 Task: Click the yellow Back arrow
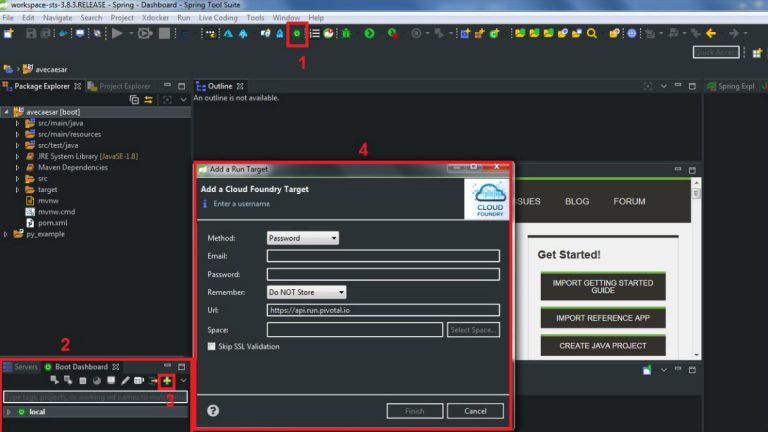711,33
